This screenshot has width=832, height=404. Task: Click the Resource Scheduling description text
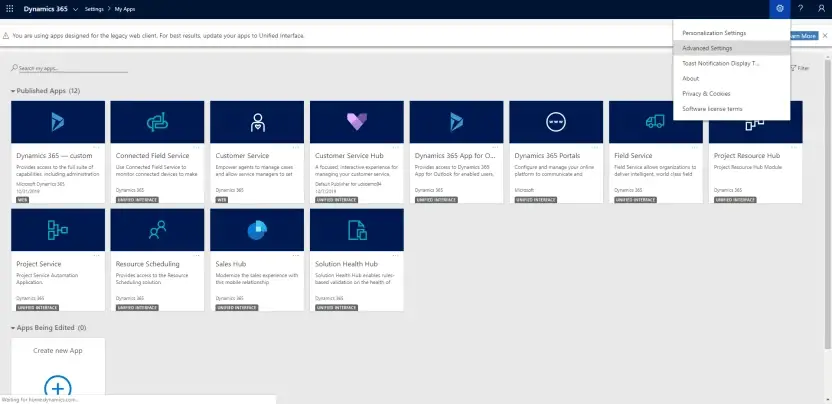pyautogui.click(x=152, y=279)
